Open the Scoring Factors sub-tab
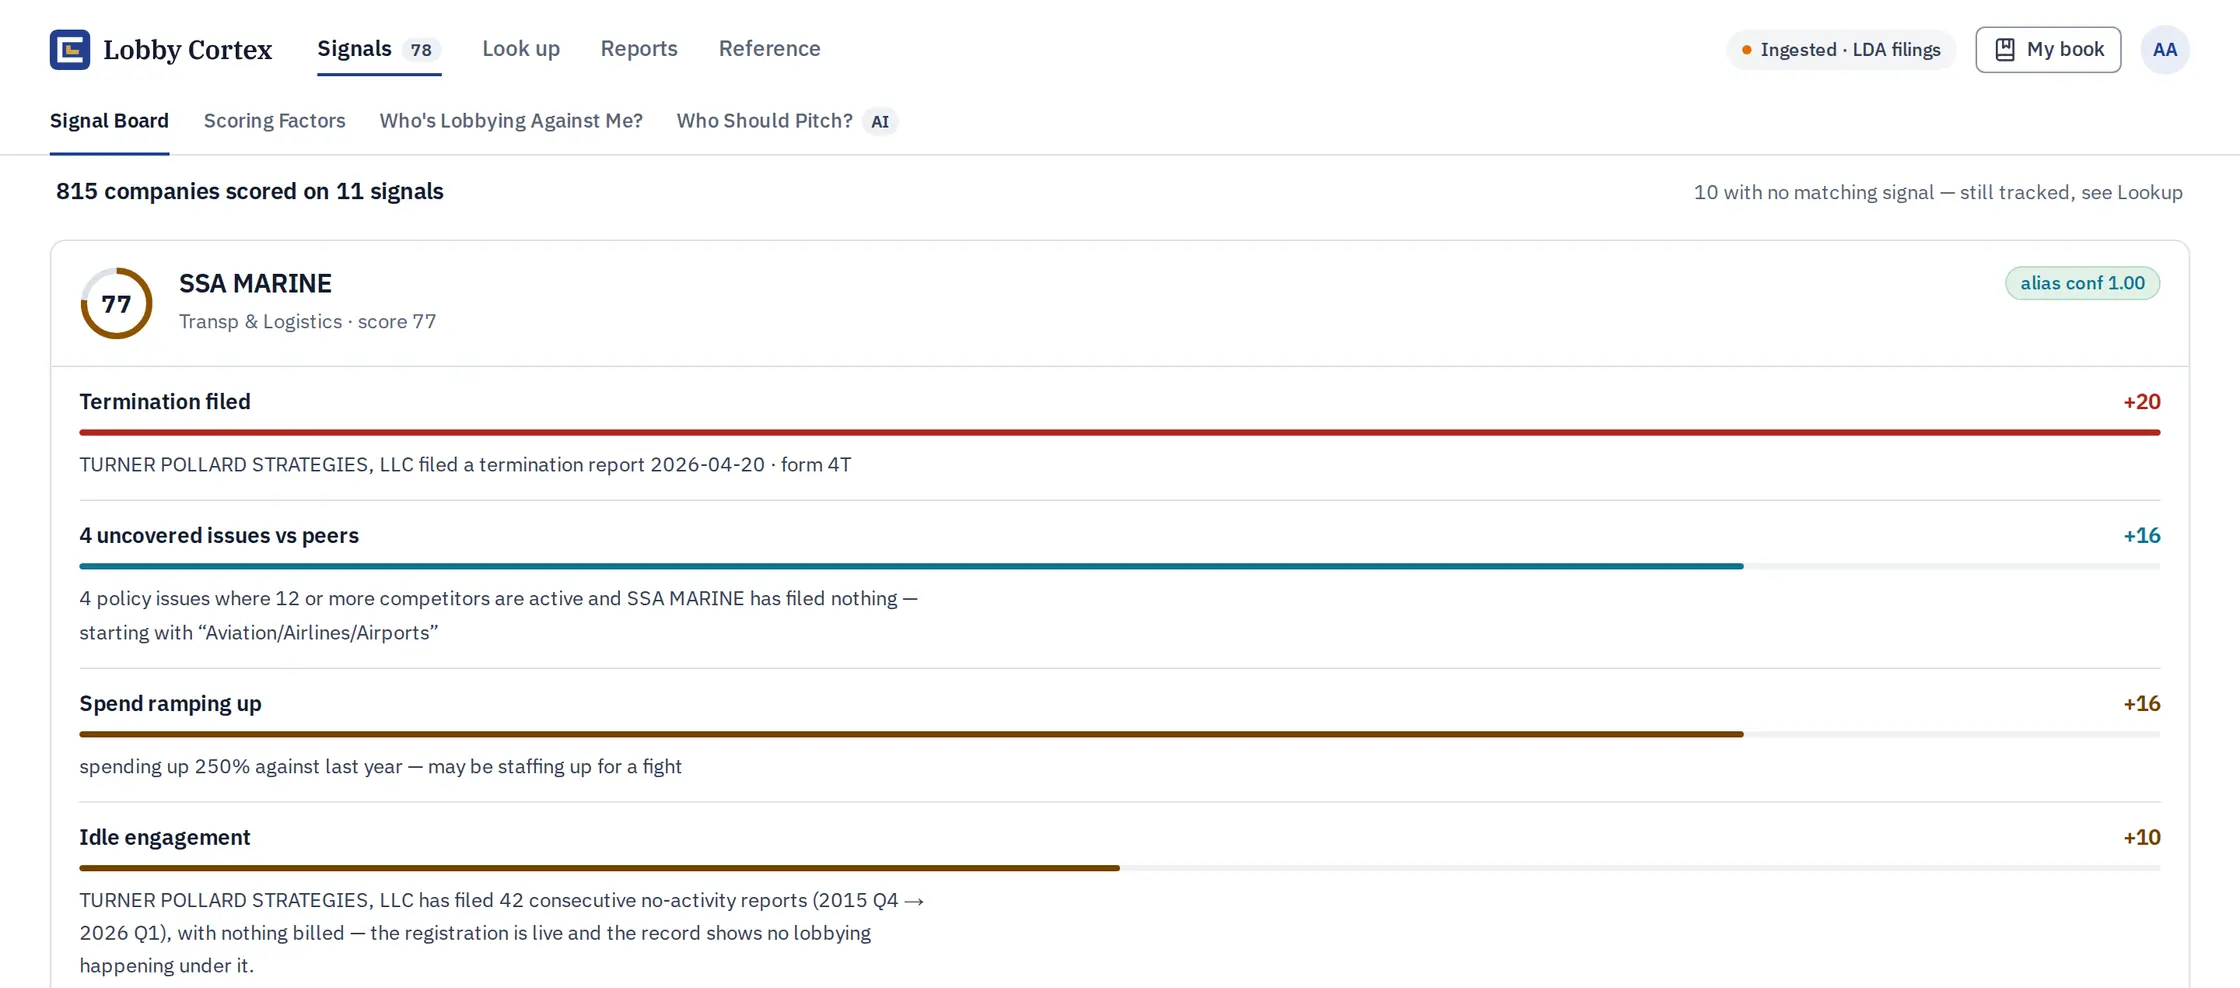 (x=275, y=121)
